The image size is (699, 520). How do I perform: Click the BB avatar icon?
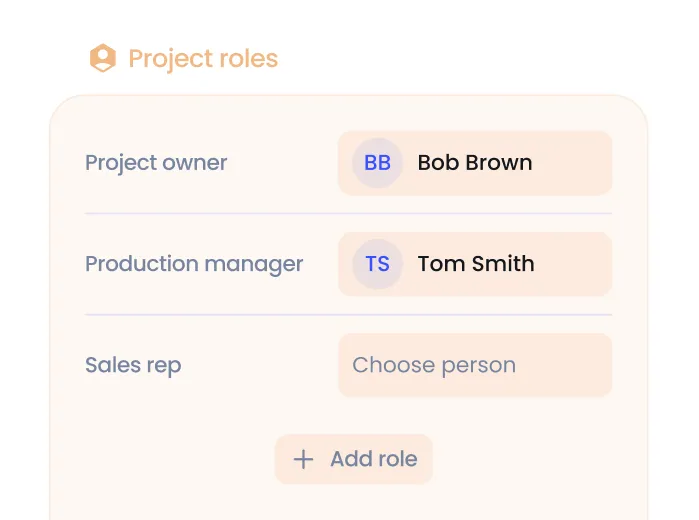[x=377, y=163]
